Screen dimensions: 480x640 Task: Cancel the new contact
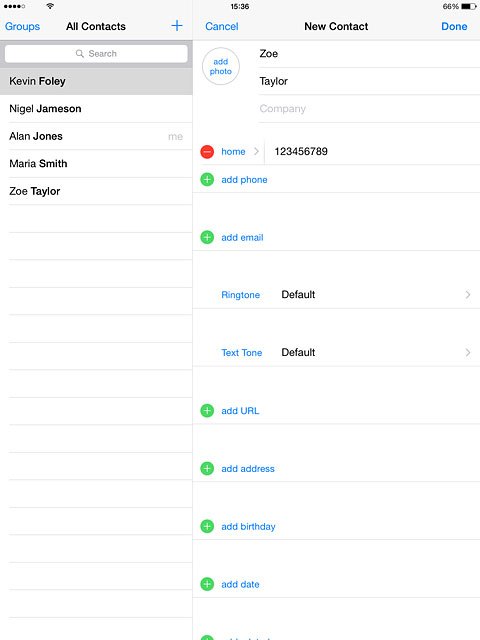tap(222, 27)
